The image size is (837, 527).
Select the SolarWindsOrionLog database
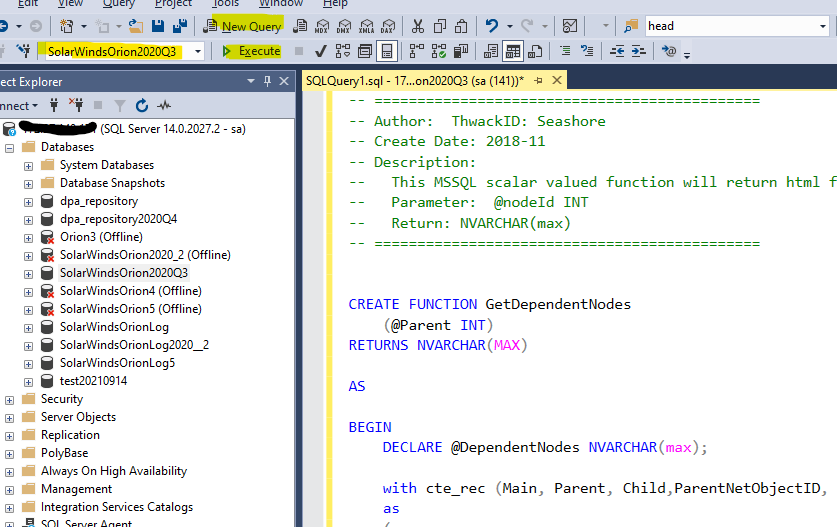tap(114, 327)
